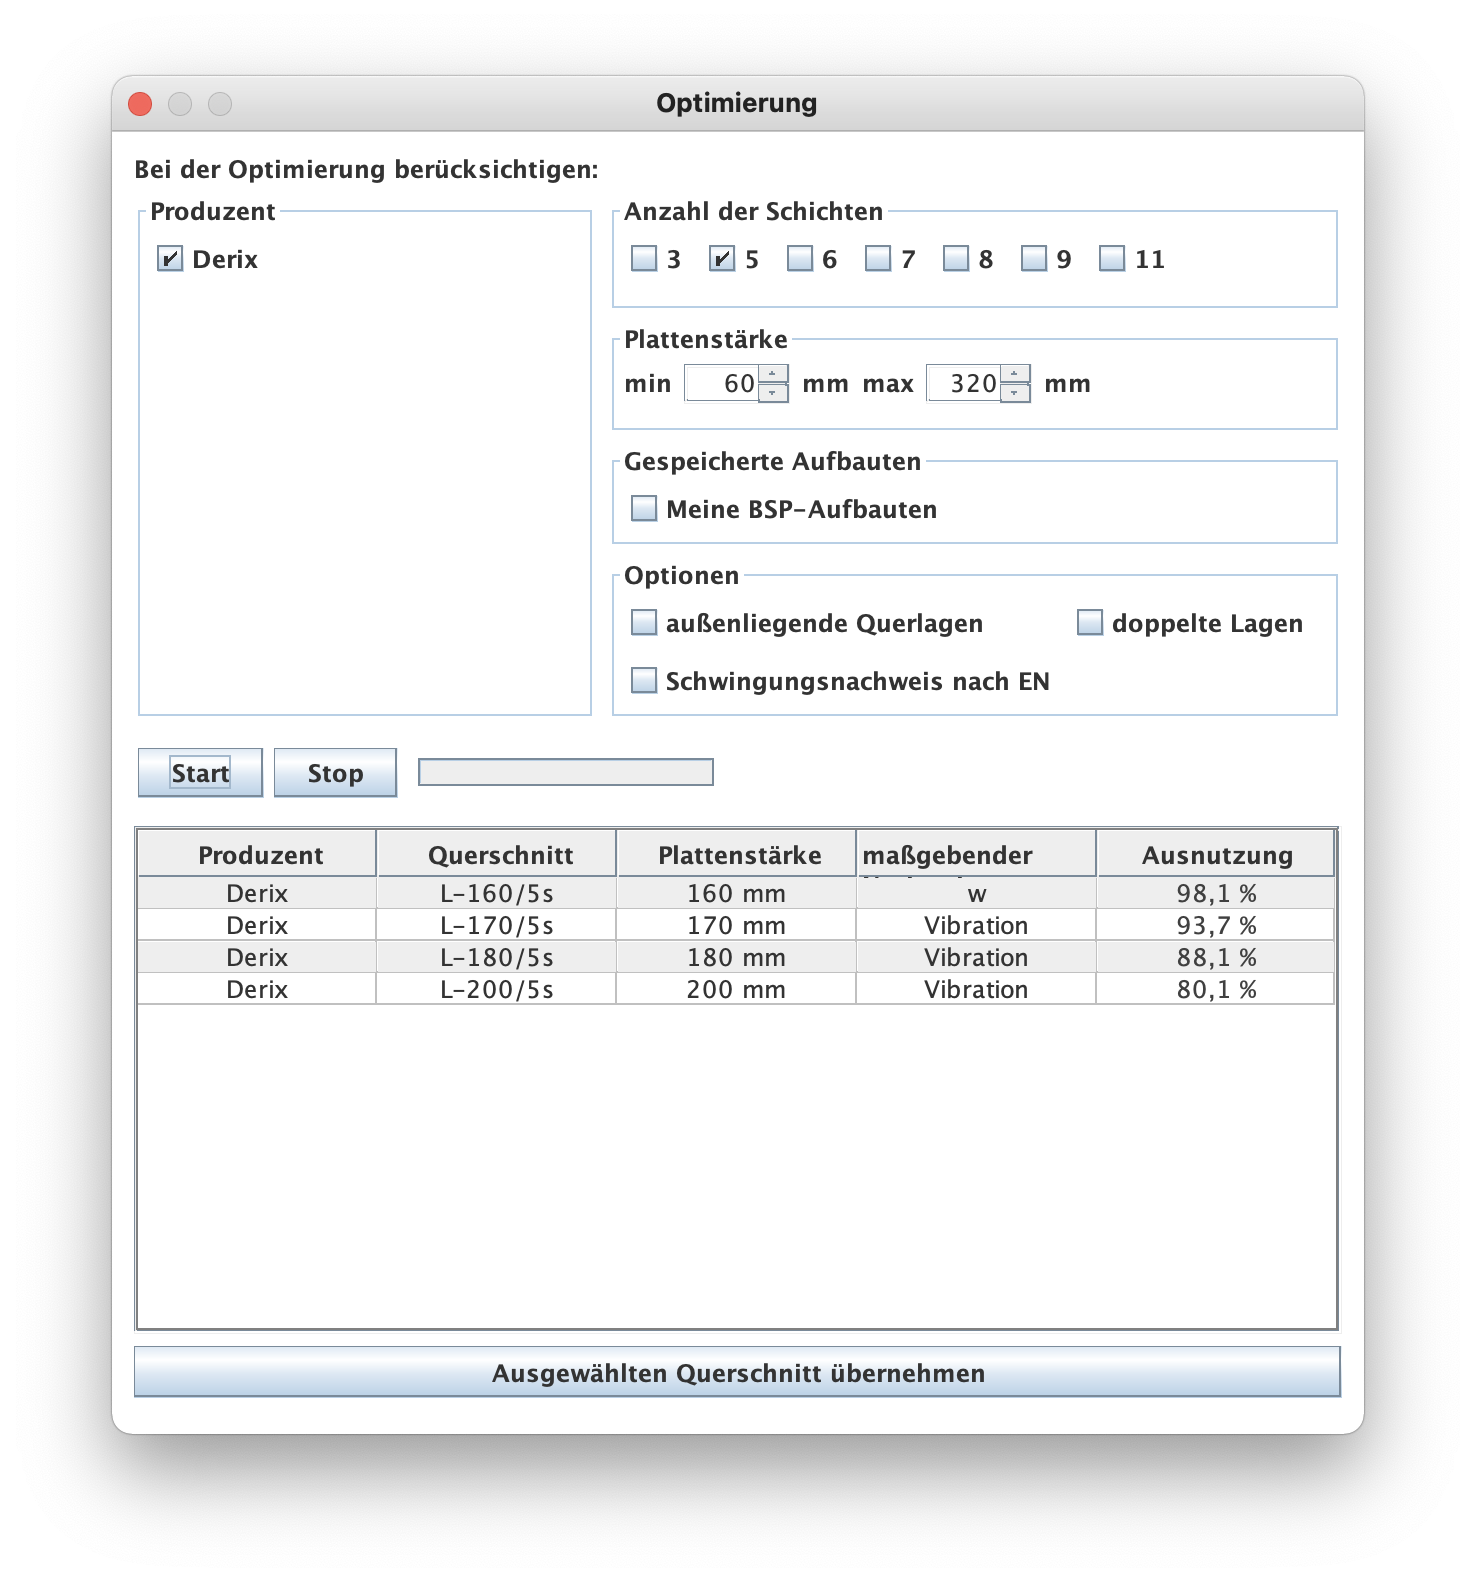This screenshot has width=1476, height=1582.
Task: Click Ausgewählten Querschnitt übernehmen button
Action: [x=737, y=1373]
